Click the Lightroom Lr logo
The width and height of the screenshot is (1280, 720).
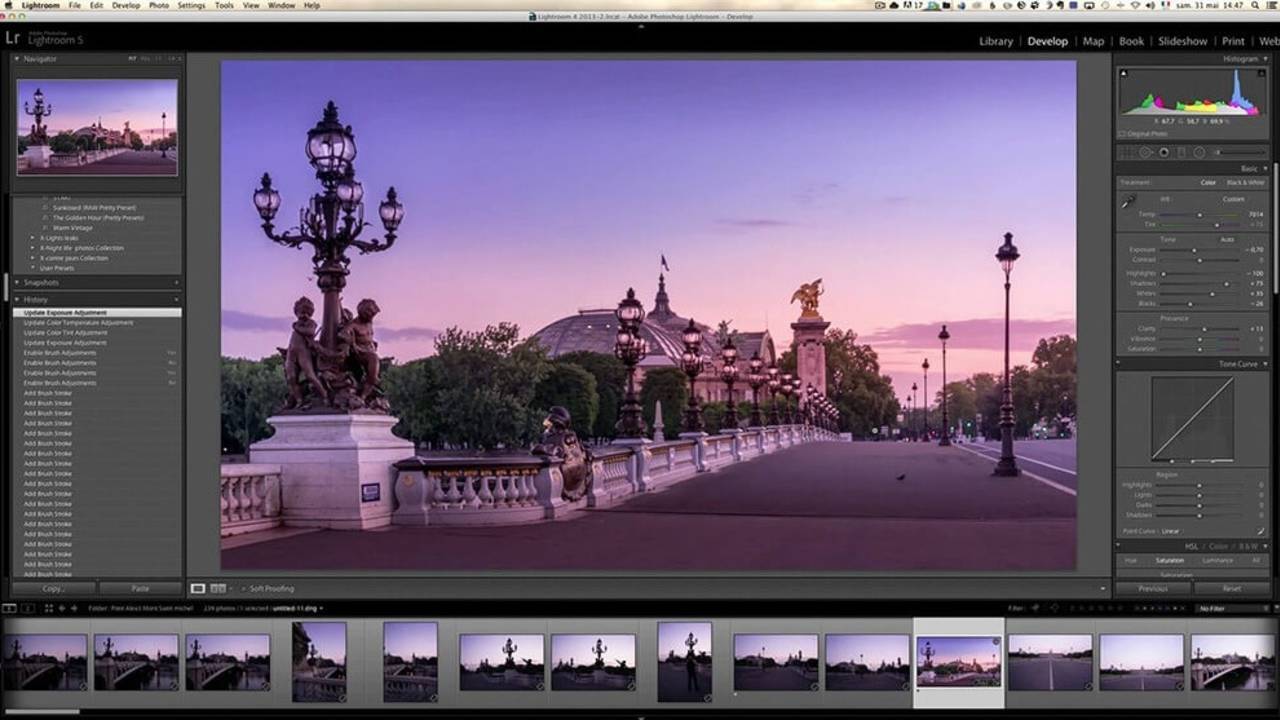coord(12,39)
